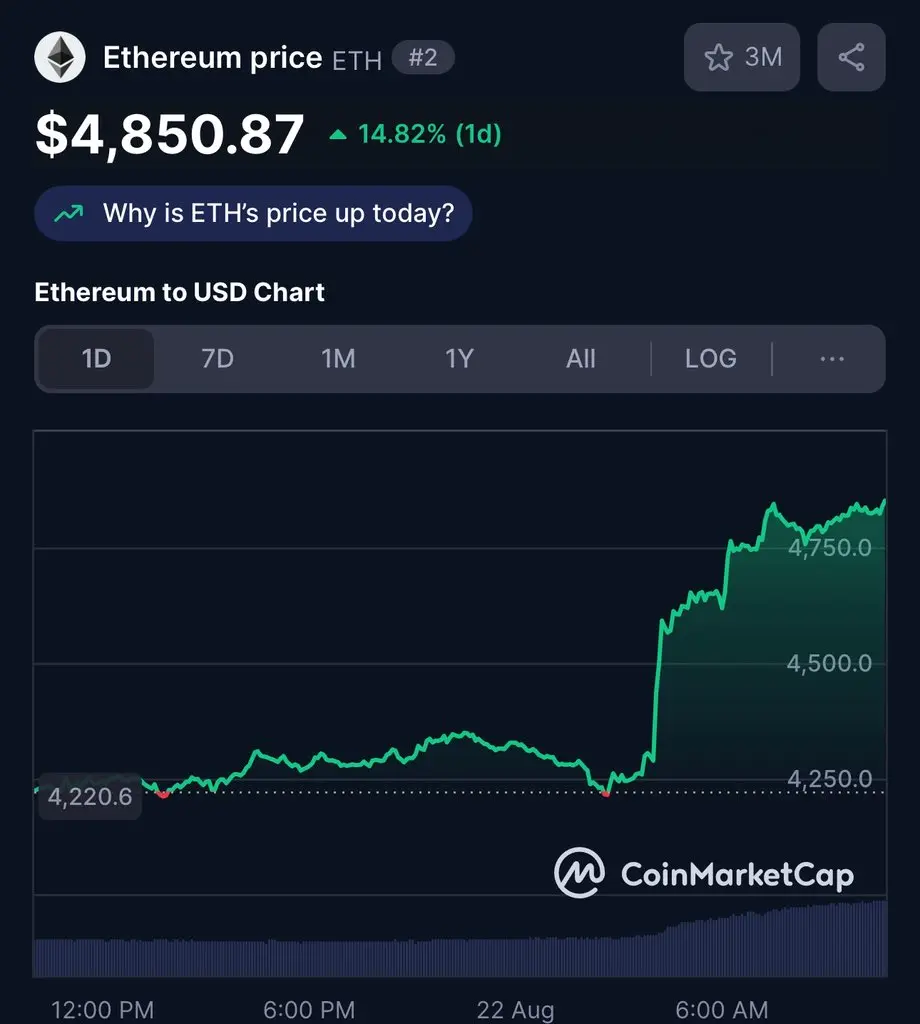Image resolution: width=920 pixels, height=1024 pixels.
Task: Click the 14.82% (1d) change label
Action: pyautogui.click(x=430, y=135)
